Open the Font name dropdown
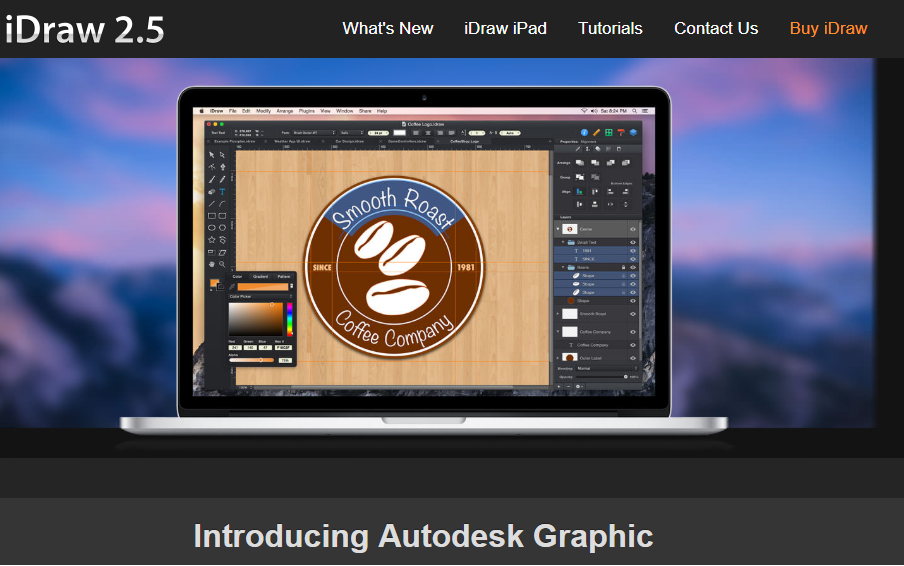Image resolution: width=904 pixels, height=566 pixels. click(x=314, y=133)
